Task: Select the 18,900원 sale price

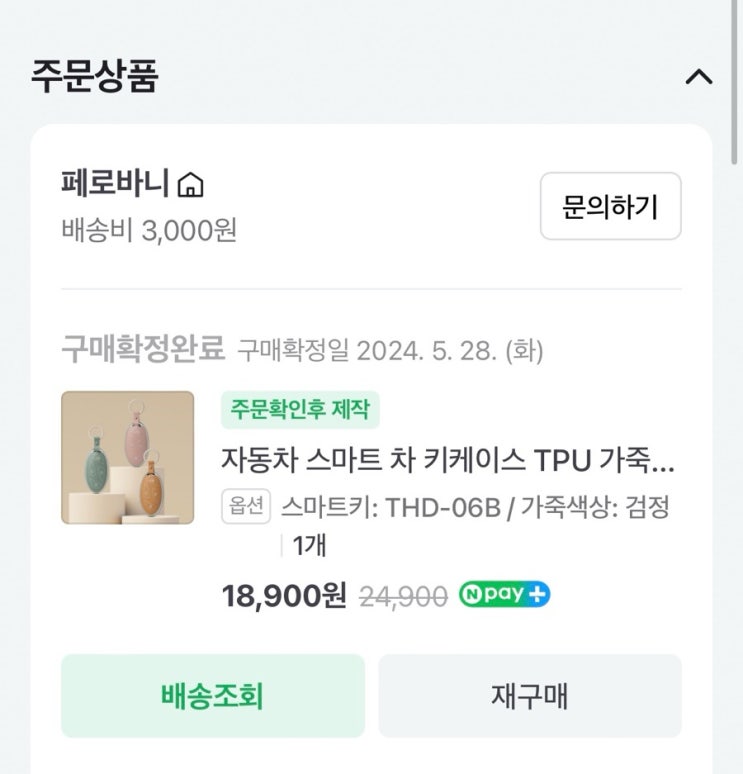Action: tap(283, 596)
